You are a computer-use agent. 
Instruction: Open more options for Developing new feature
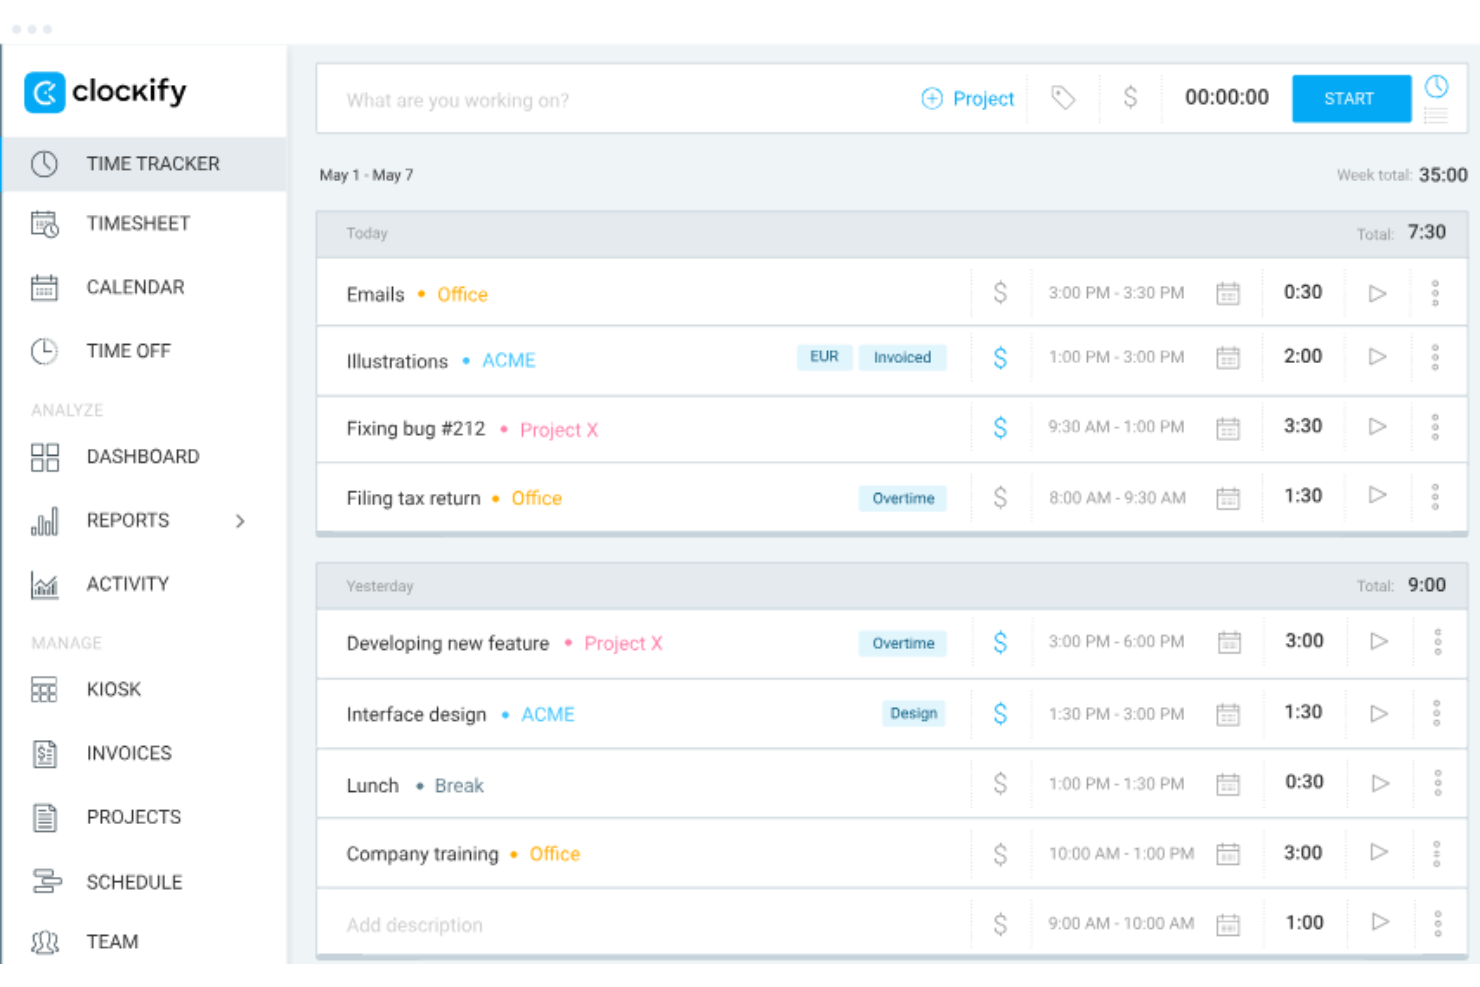point(1438,642)
